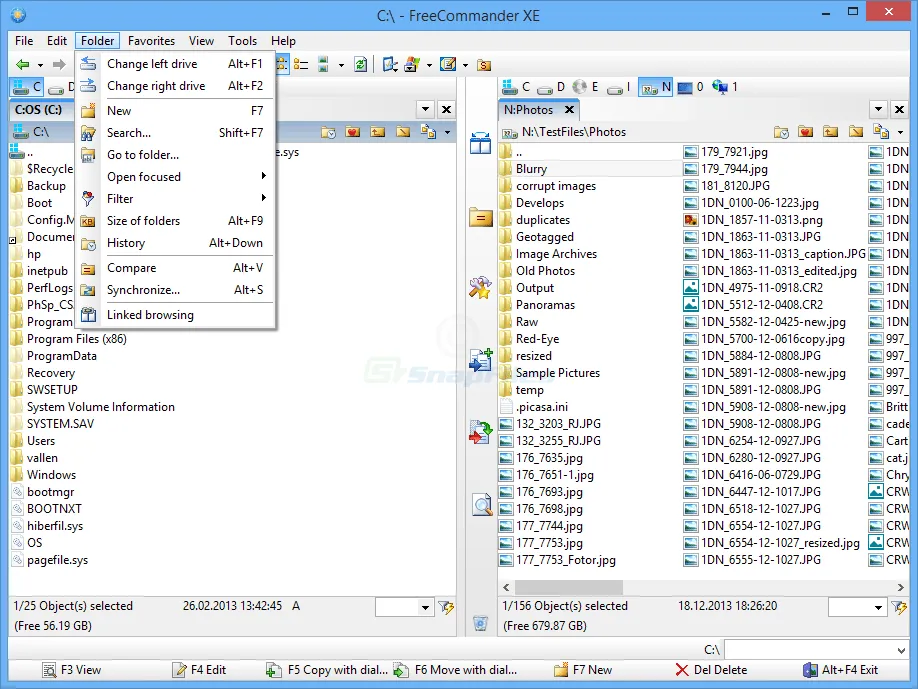Expand the thumbnail view dropdown arrow

click(341, 65)
